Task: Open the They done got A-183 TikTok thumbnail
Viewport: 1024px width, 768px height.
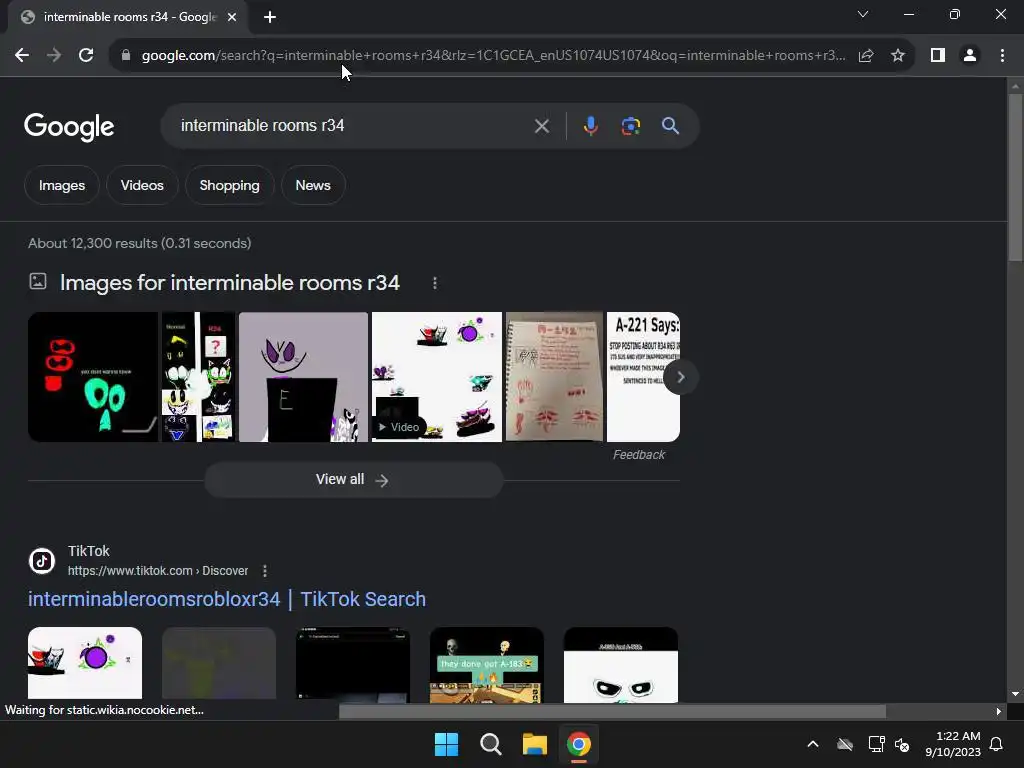Action: (x=487, y=665)
